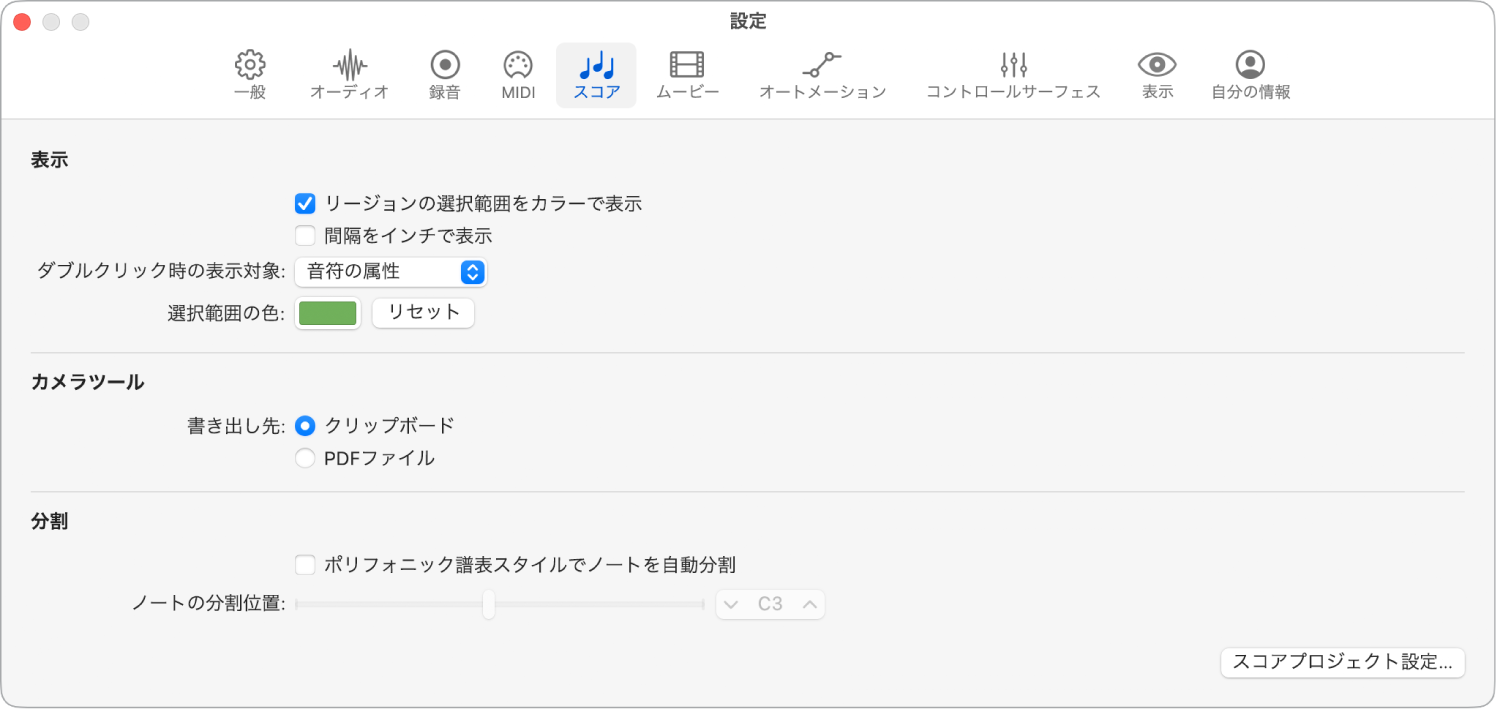The image size is (1498, 710).
Task: Open コントロールサーフェス settings
Action: (x=1012, y=74)
